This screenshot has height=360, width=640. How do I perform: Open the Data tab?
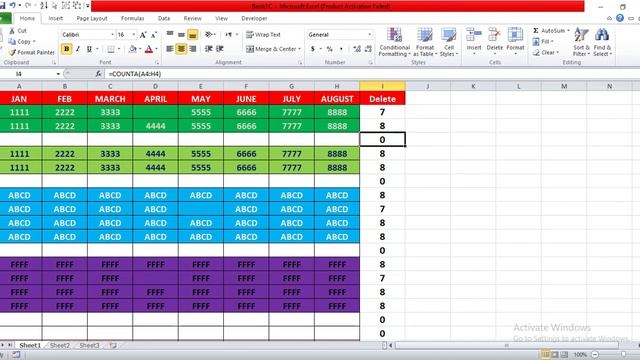(x=164, y=18)
